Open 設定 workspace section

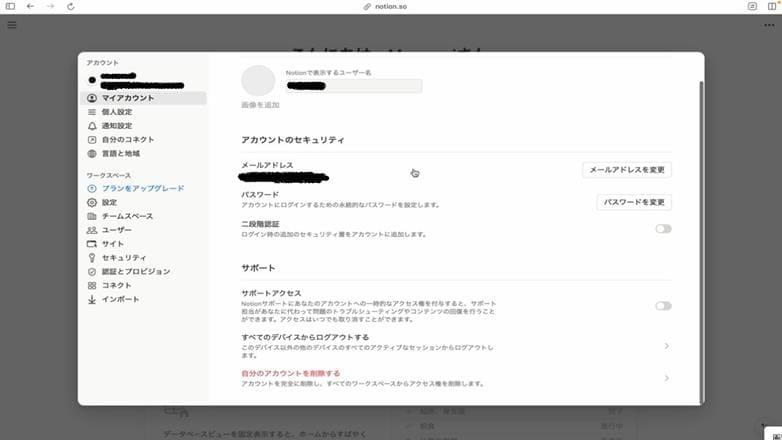144,203
